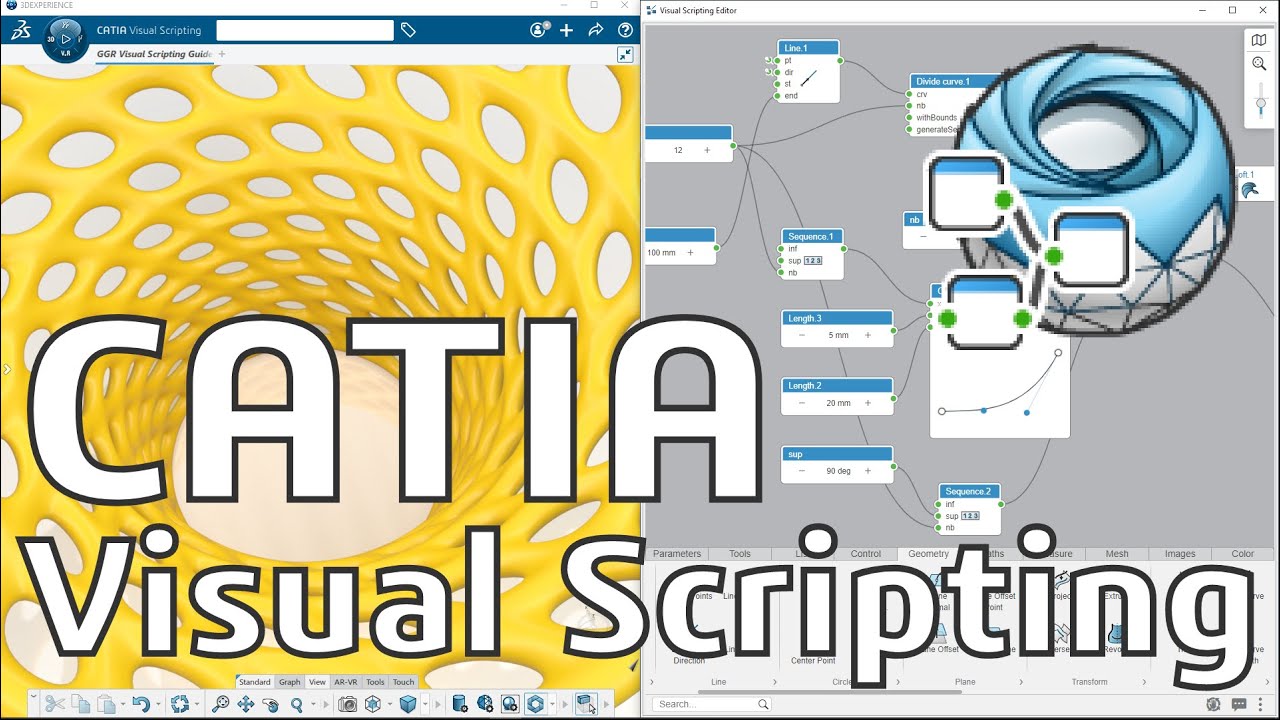Click the Fit All In magnifier icon
The height and width of the screenshot is (720, 1280).
222,704
